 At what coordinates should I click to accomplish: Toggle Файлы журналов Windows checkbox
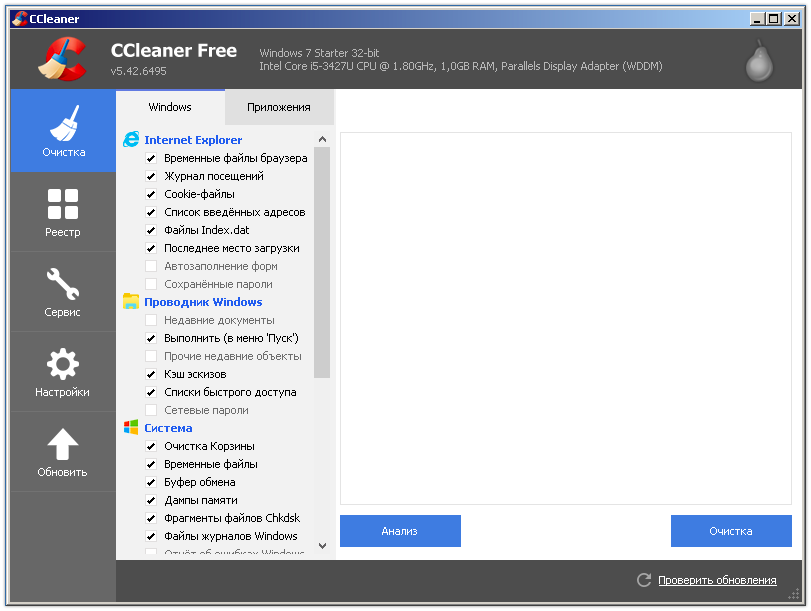click(151, 536)
